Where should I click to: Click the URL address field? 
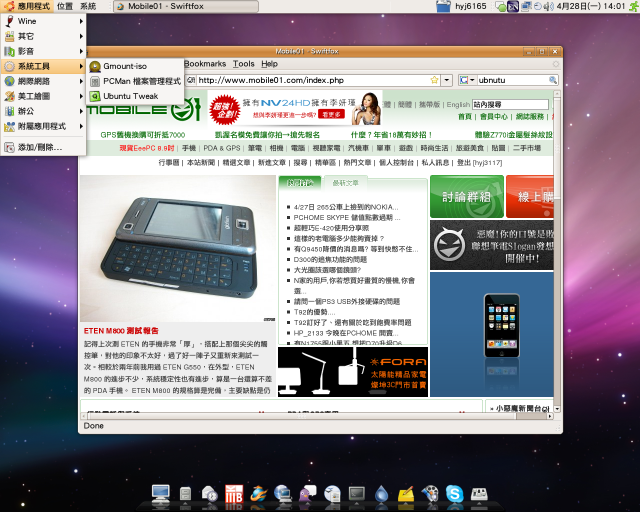[312, 80]
